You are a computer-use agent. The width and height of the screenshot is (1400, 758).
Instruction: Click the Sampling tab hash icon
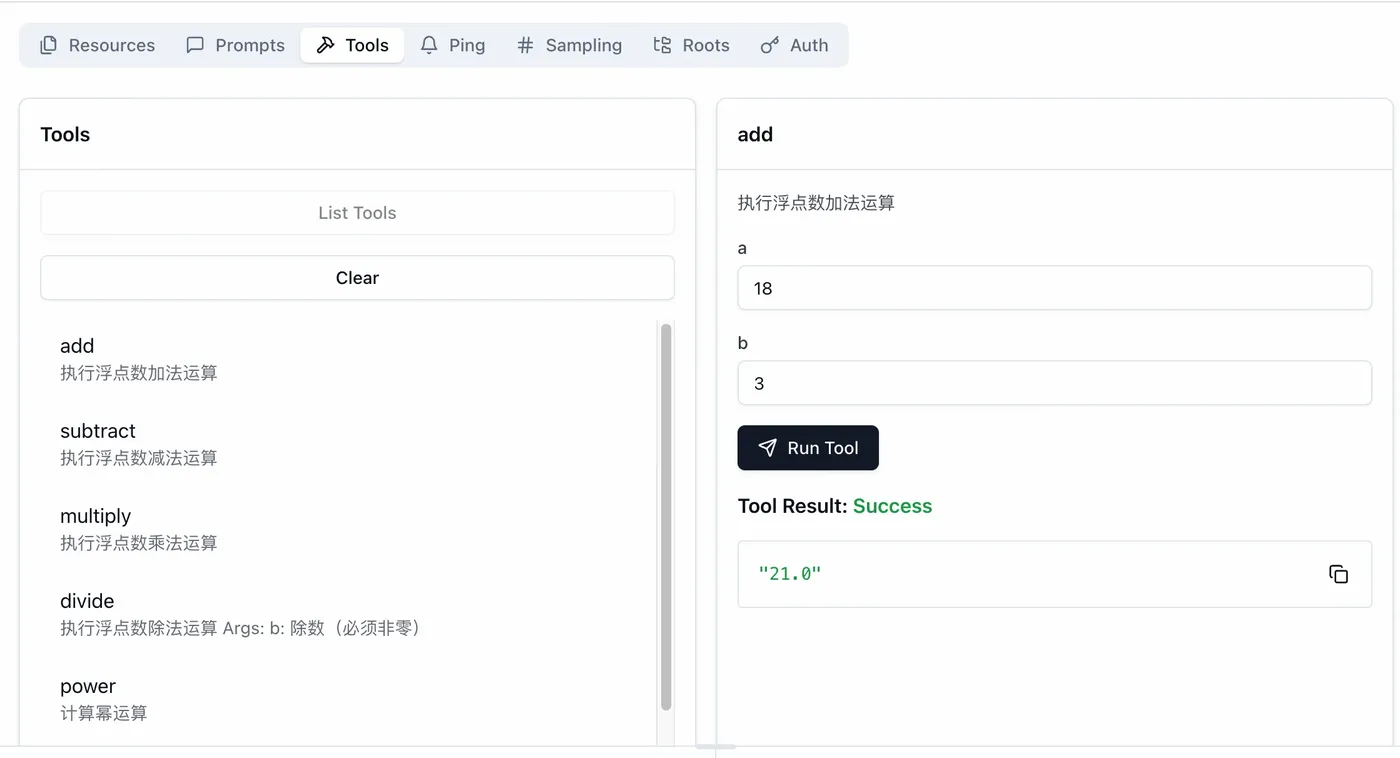click(525, 45)
